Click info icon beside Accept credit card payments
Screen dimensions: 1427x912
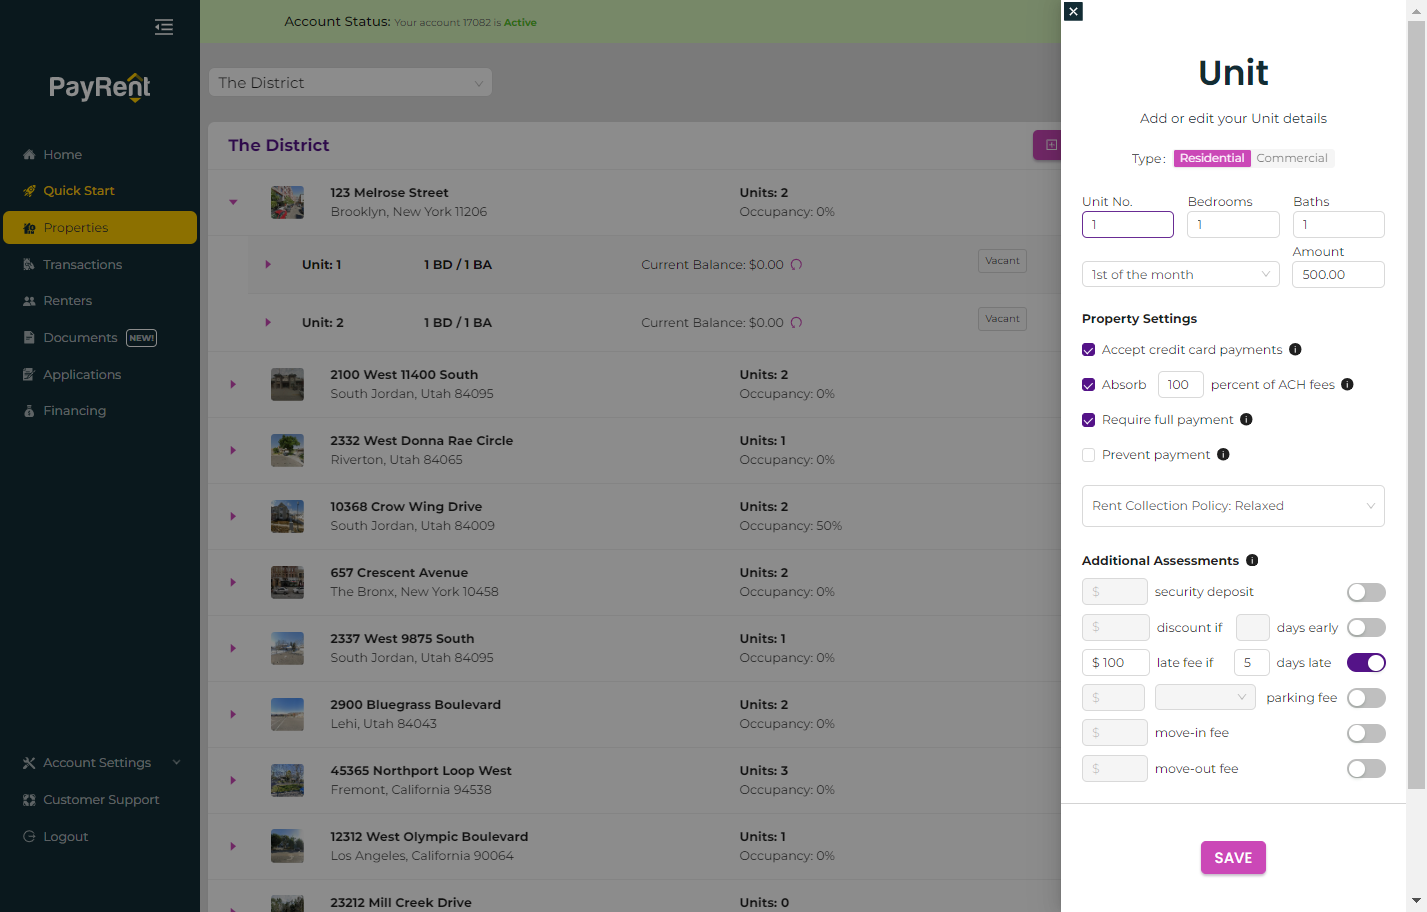[1295, 350]
